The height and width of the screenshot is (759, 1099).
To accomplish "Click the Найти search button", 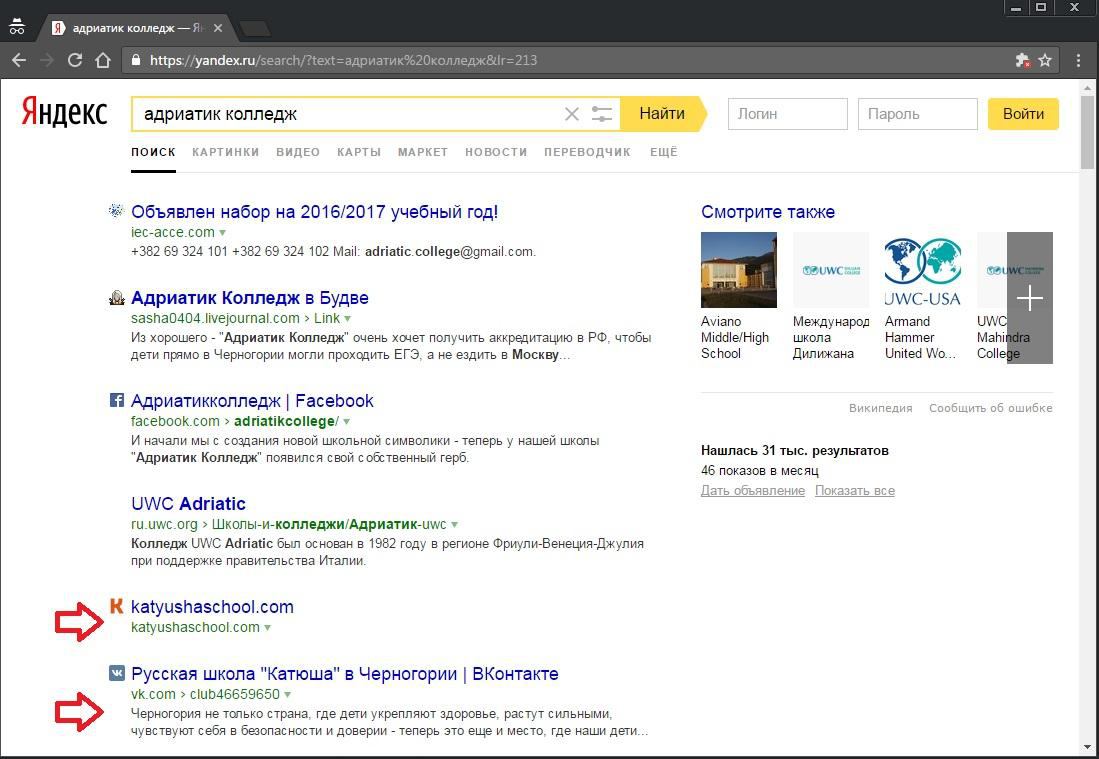I will click(x=662, y=114).
